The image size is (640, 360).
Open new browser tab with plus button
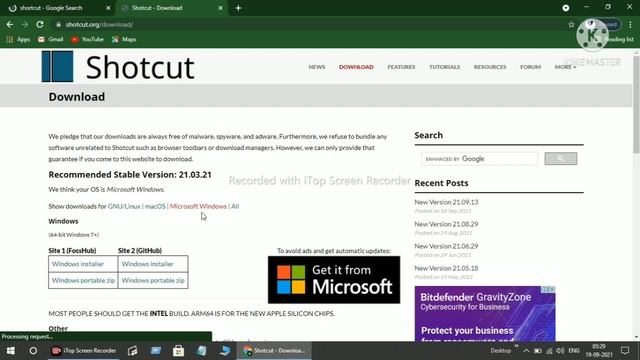(238, 8)
